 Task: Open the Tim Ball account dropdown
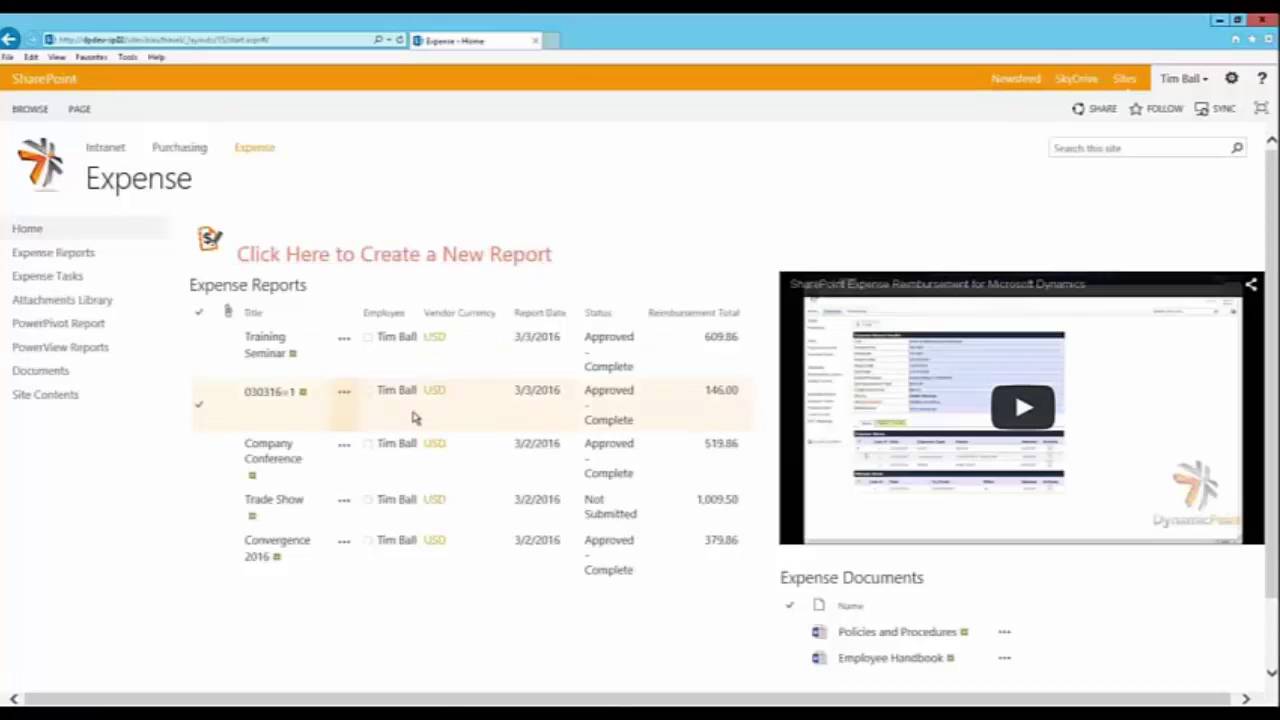coord(1183,78)
